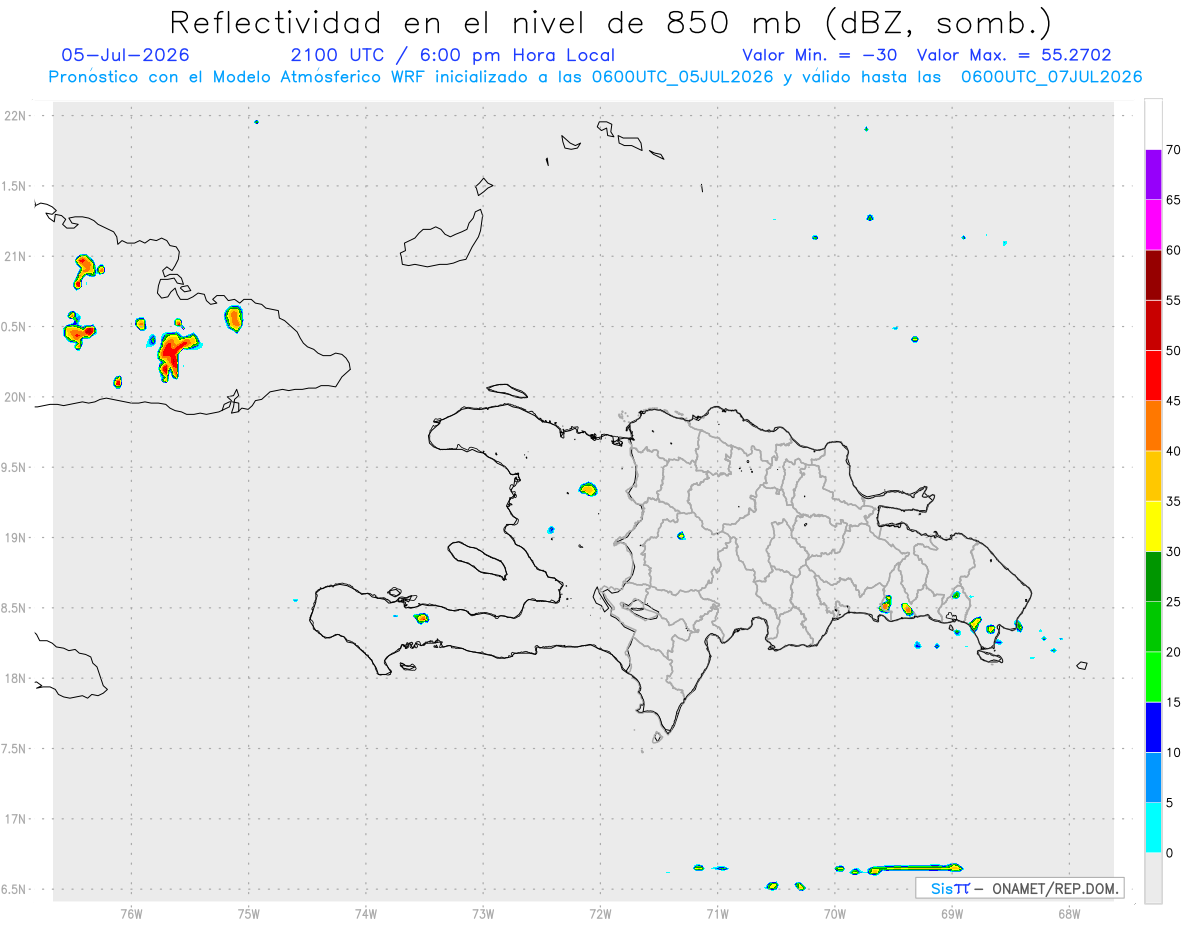This screenshot has height=927, width=1200.
Task: Pick the maroon 55–60 dBZ colorbar segment
Action: [1153, 275]
